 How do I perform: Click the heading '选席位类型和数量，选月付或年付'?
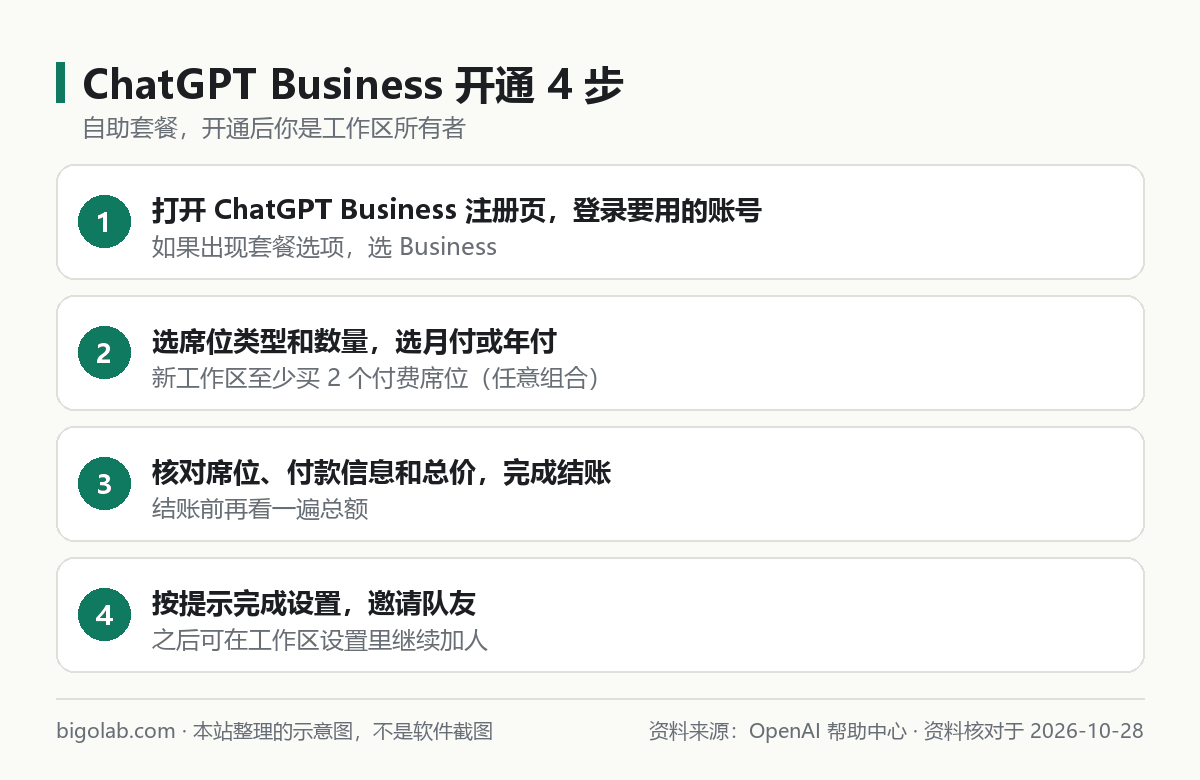tap(354, 342)
